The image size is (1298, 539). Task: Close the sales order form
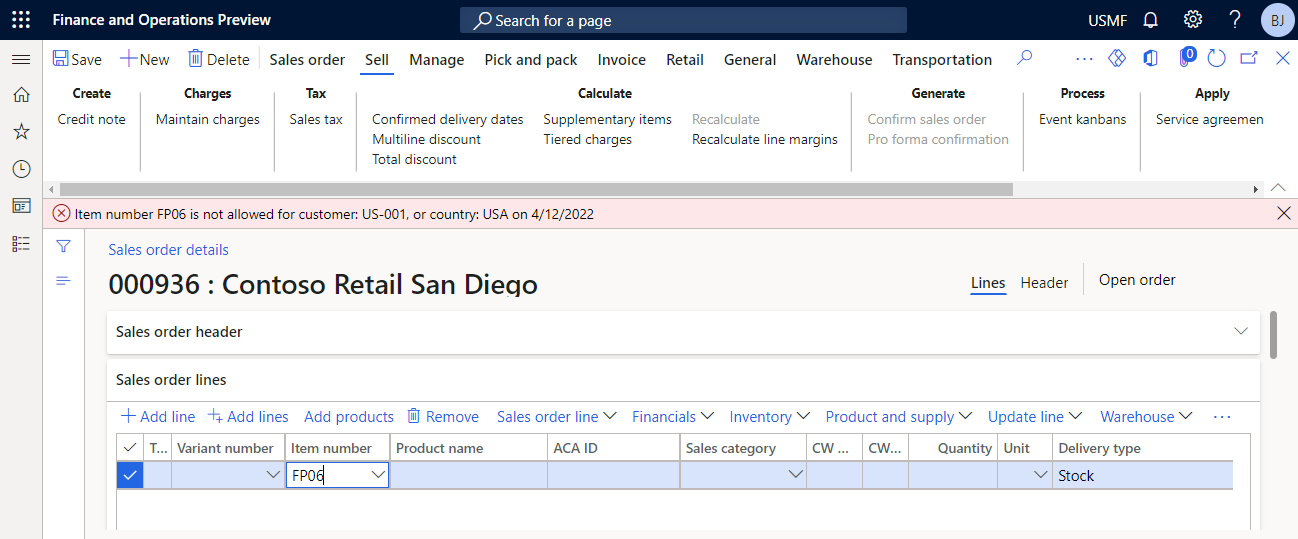coord(1283,59)
